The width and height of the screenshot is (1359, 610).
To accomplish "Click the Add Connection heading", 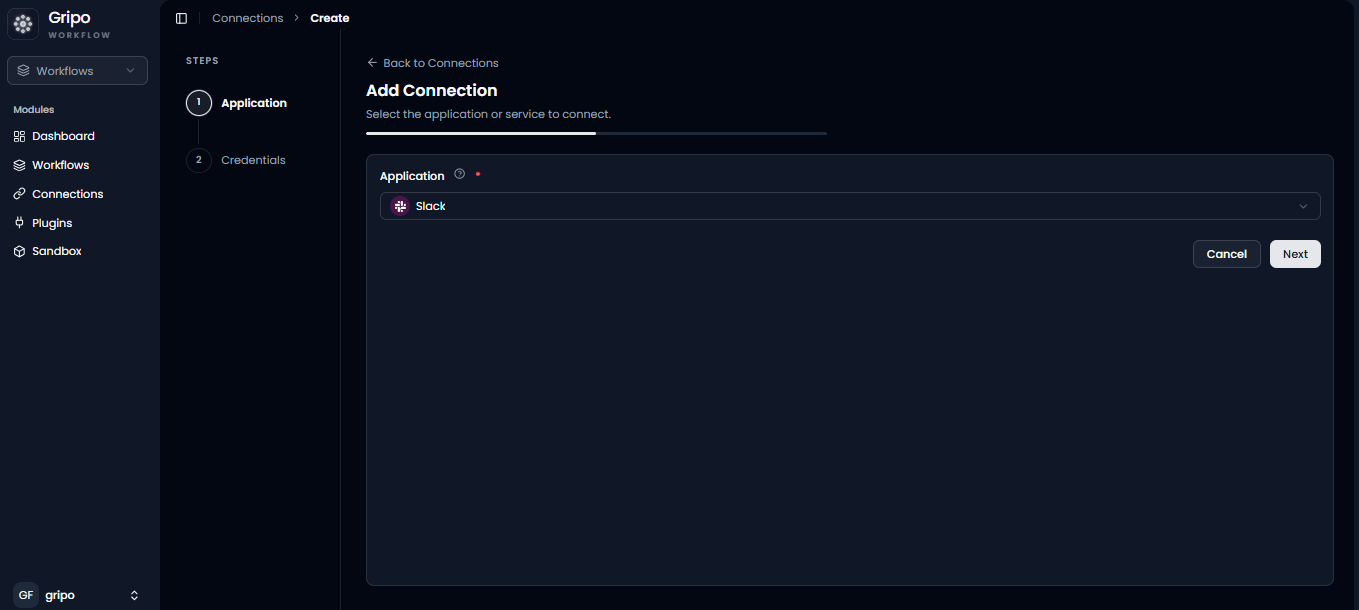I will (x=432, y=91).
